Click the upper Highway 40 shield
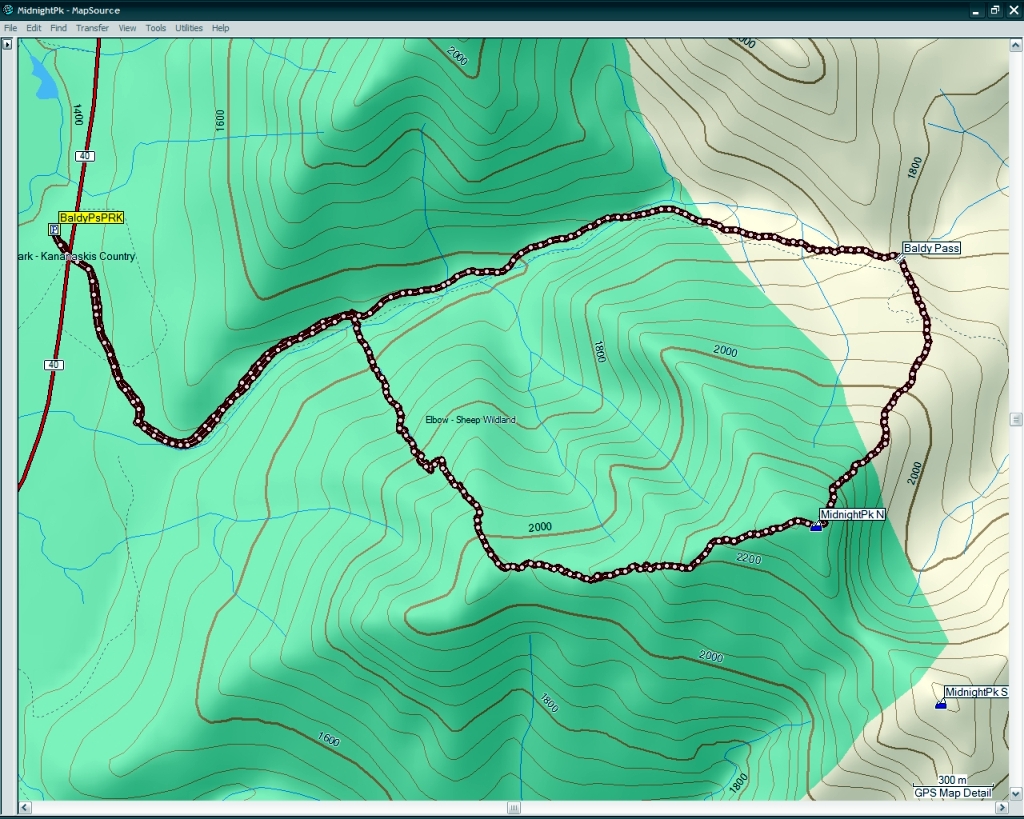Image resolution: width=1024 pixels, height=819 pixels. click(82, 155)
